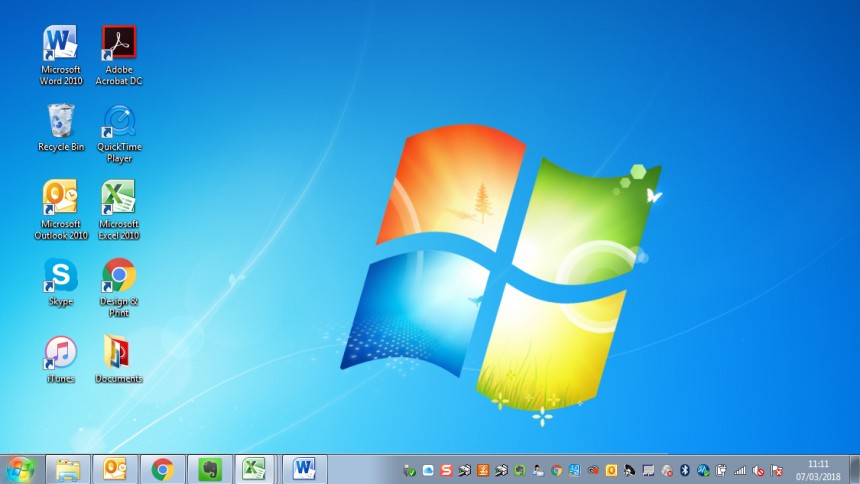Image resolution: width=860 pixels, height=484 pixels.
Task: Open Microsoft Word 2010 desktop shortcut
Action: (x=60, y=55)
